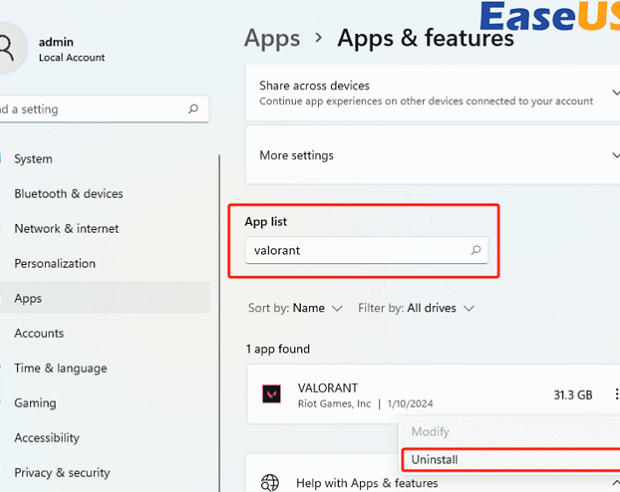Screen dimensions: 620x492
Task: Click the App list search magnifier icon
Action: (476, 250)
